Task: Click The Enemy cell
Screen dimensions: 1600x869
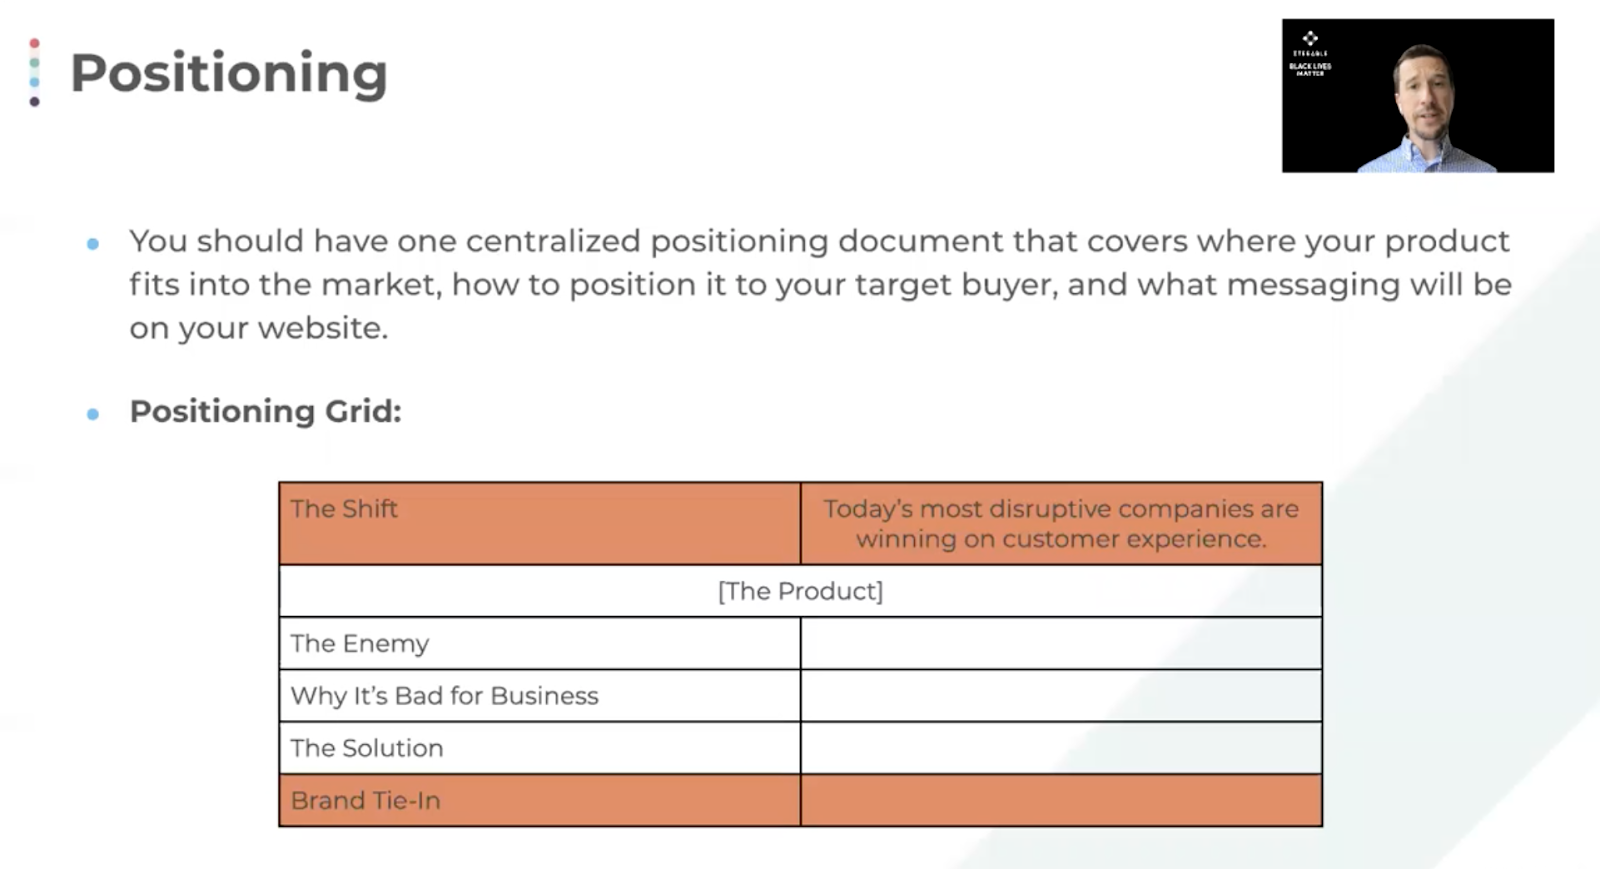Action: point(540,643)
